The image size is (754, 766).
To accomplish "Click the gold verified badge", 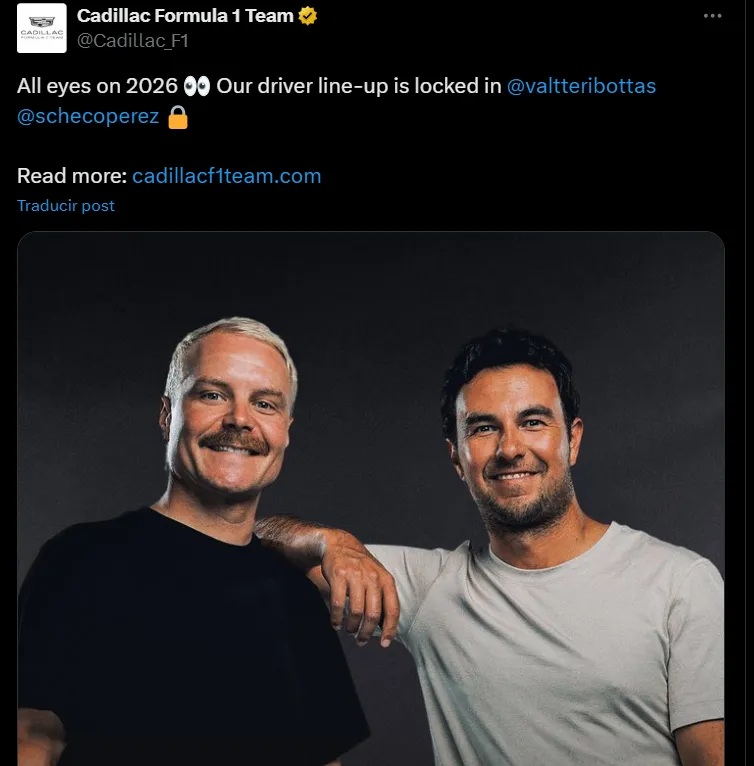I will (311, 16).
